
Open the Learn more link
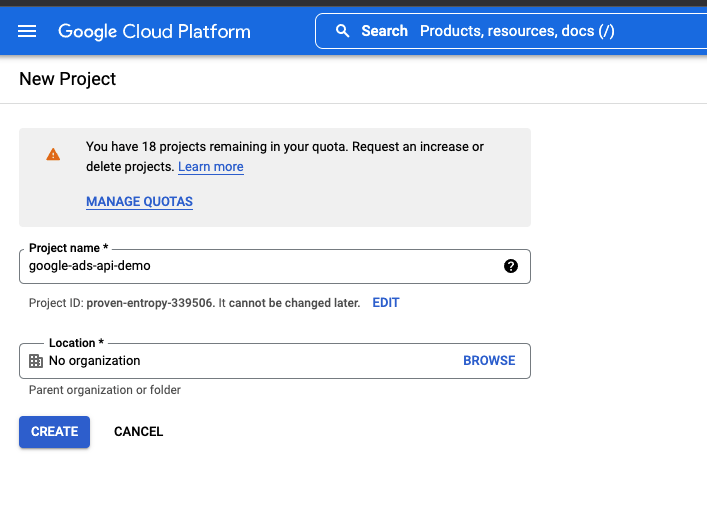click(211, 167)
